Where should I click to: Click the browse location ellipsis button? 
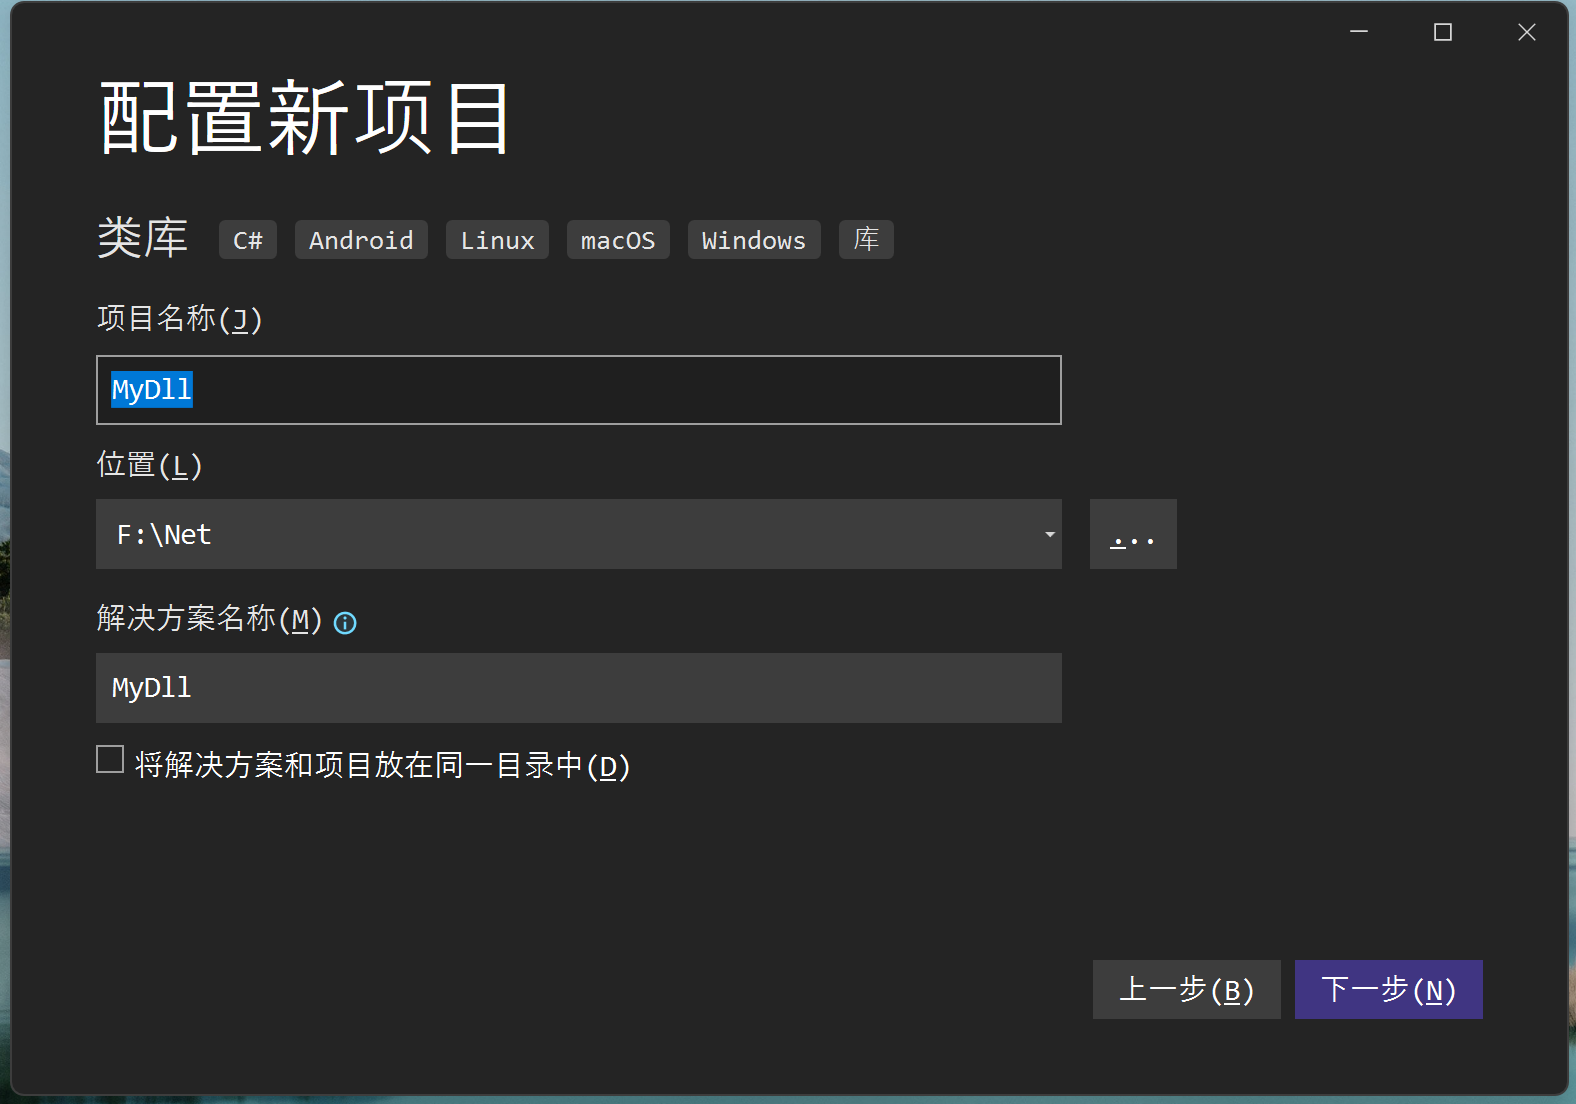click(x=1133, y=534)
